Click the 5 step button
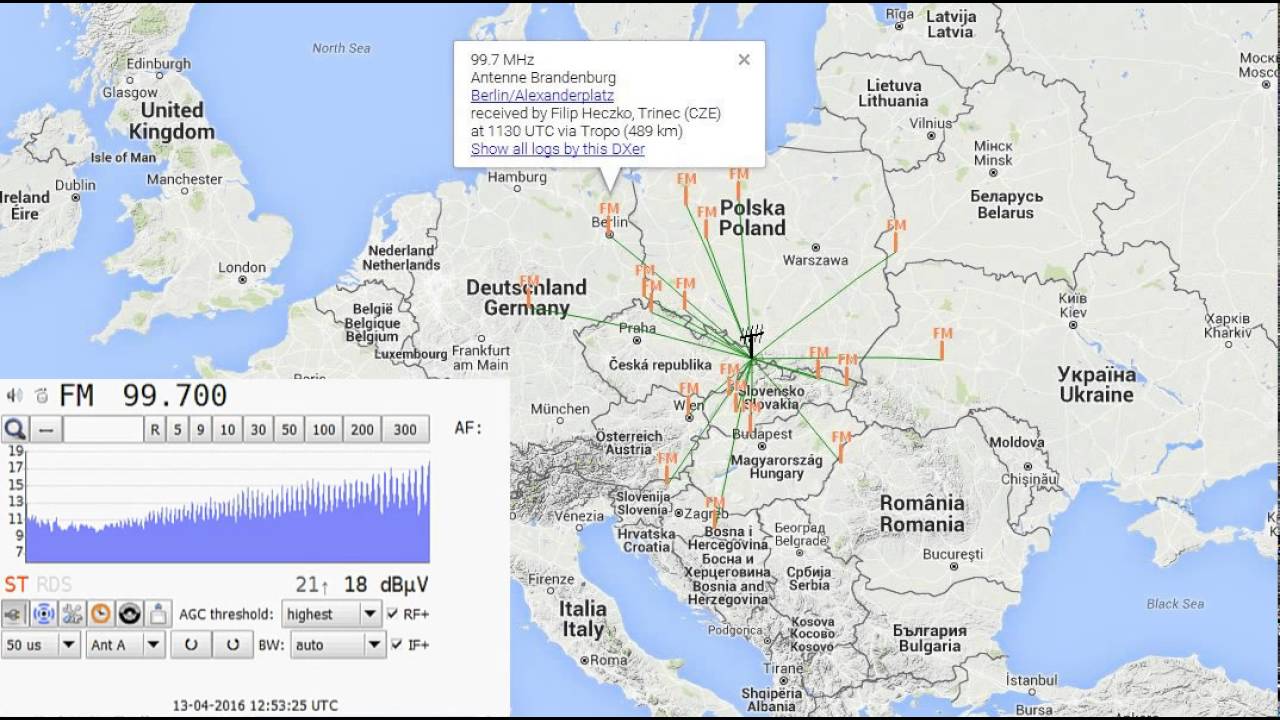The height and width of the screenshot is (720, 1280). [178, 430]
